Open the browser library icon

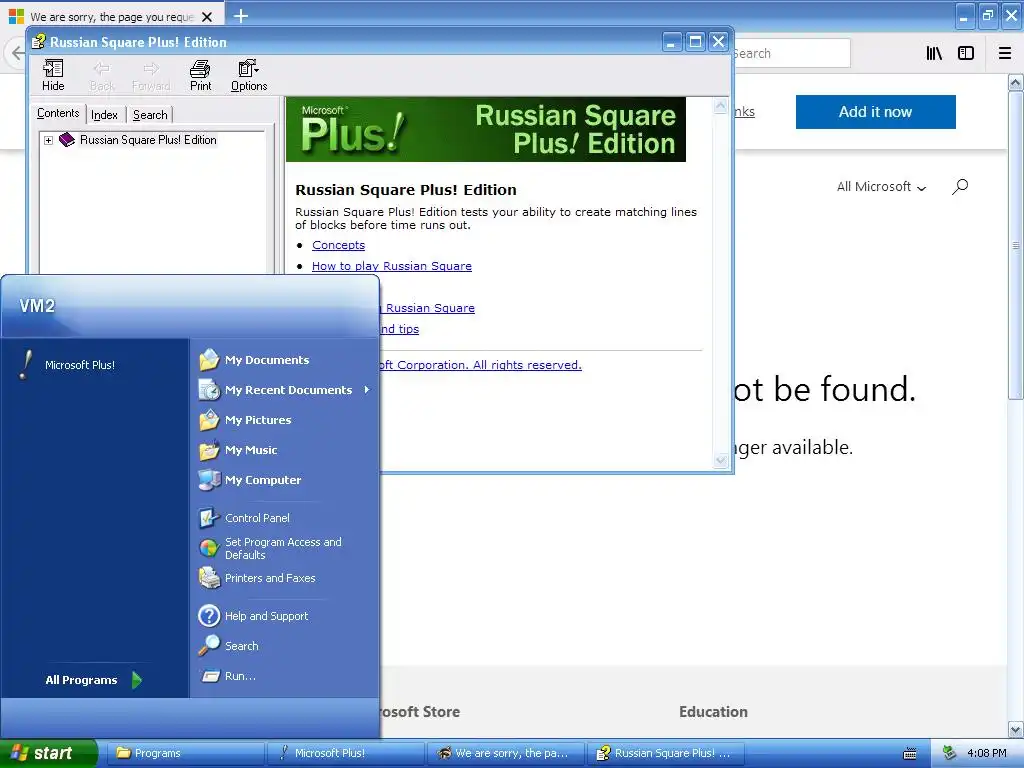[x=934, y=54]
